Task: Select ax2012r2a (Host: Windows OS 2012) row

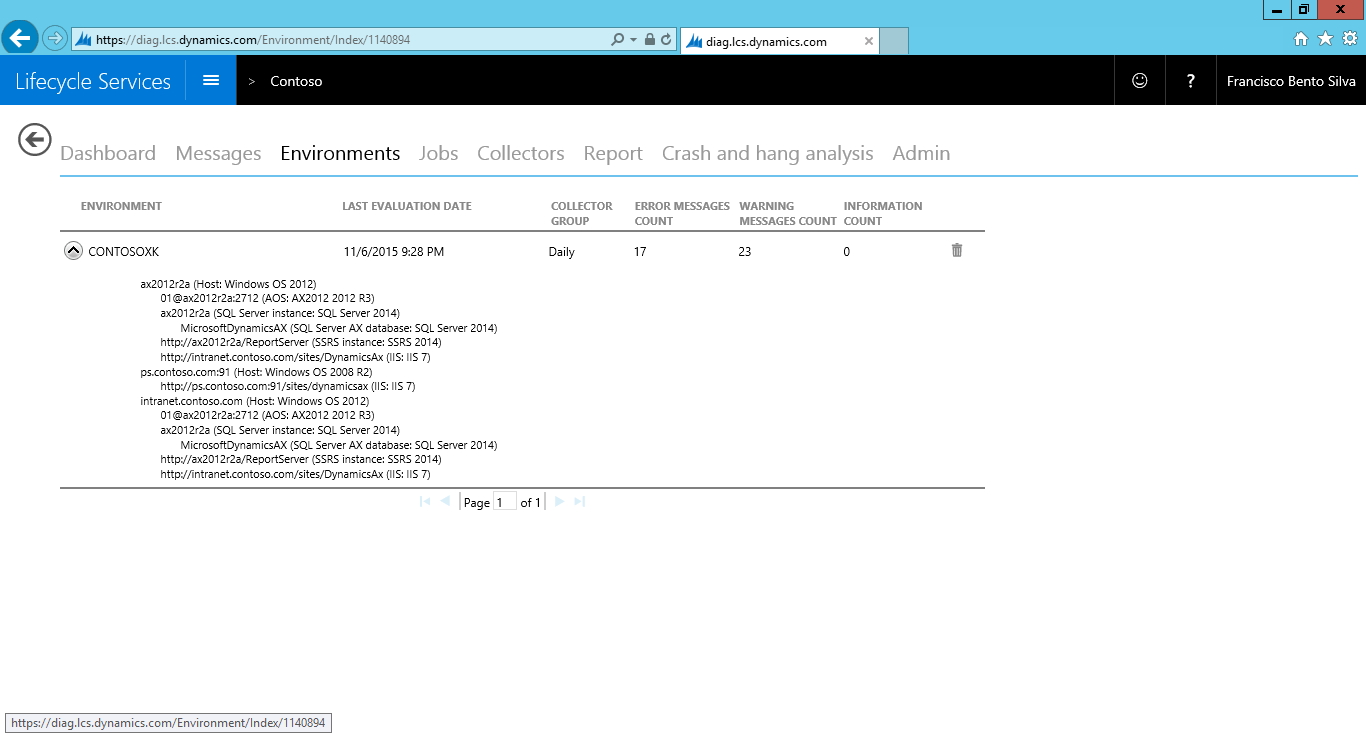Action: click(x=228, y=285)
